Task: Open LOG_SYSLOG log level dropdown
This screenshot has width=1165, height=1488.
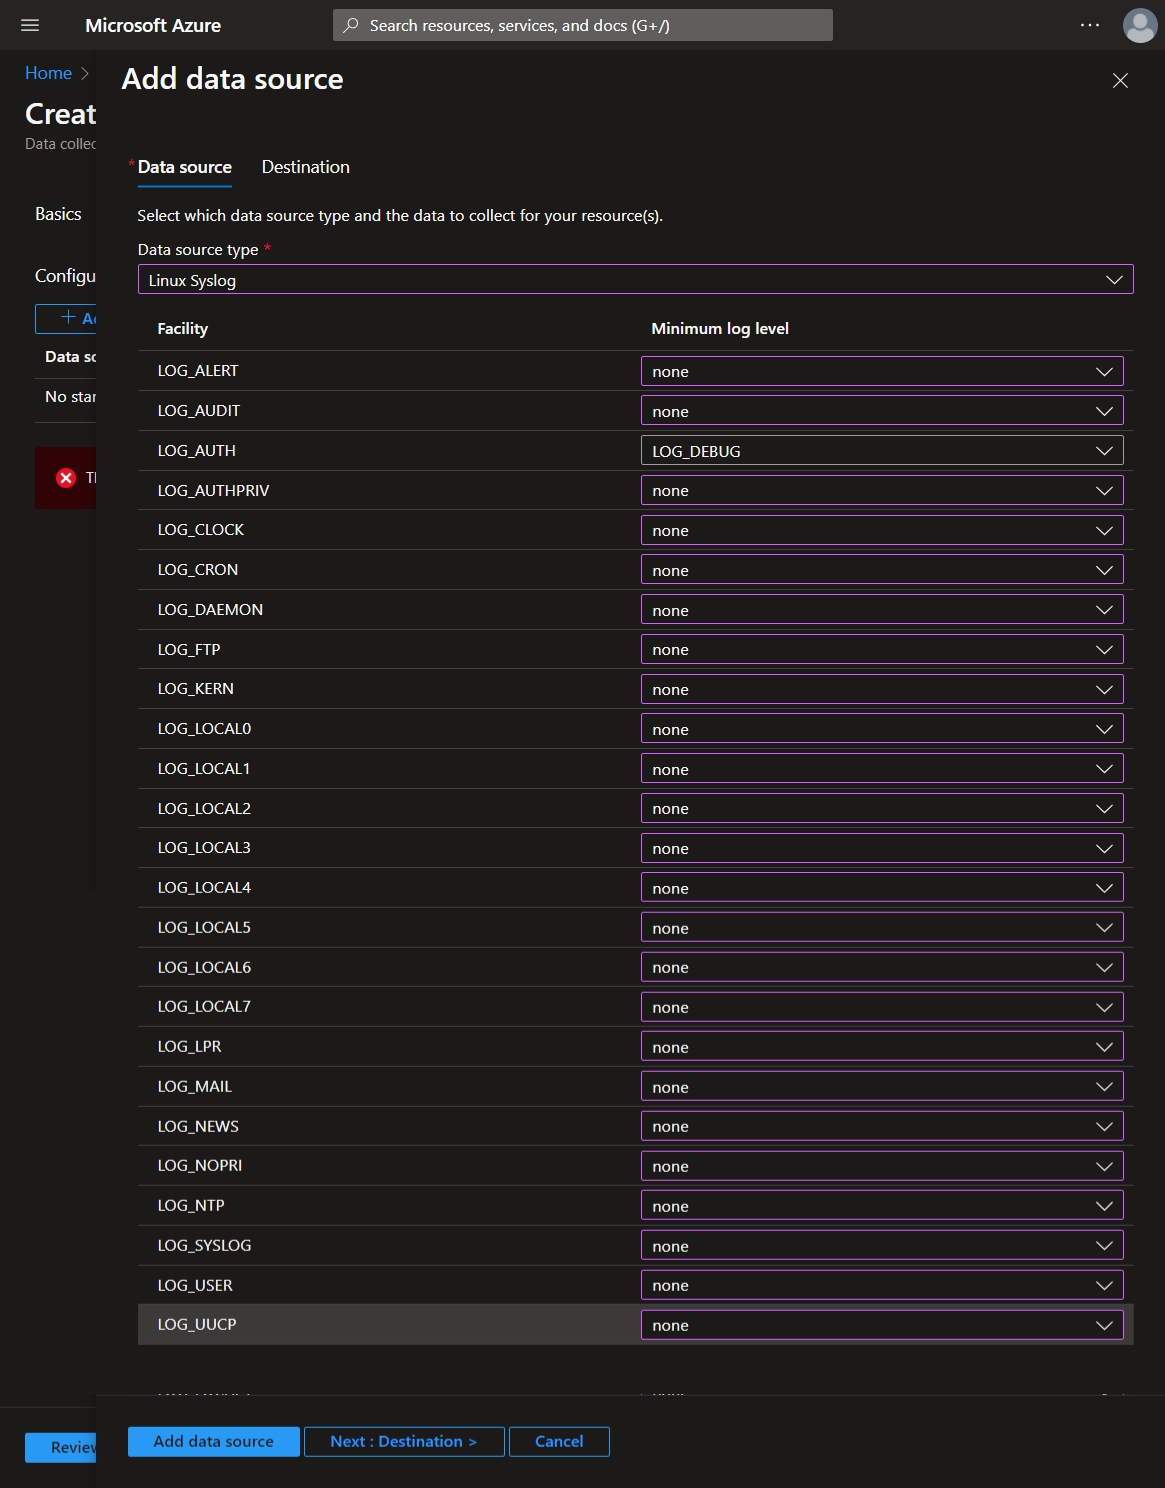Action: point(882,1245)
